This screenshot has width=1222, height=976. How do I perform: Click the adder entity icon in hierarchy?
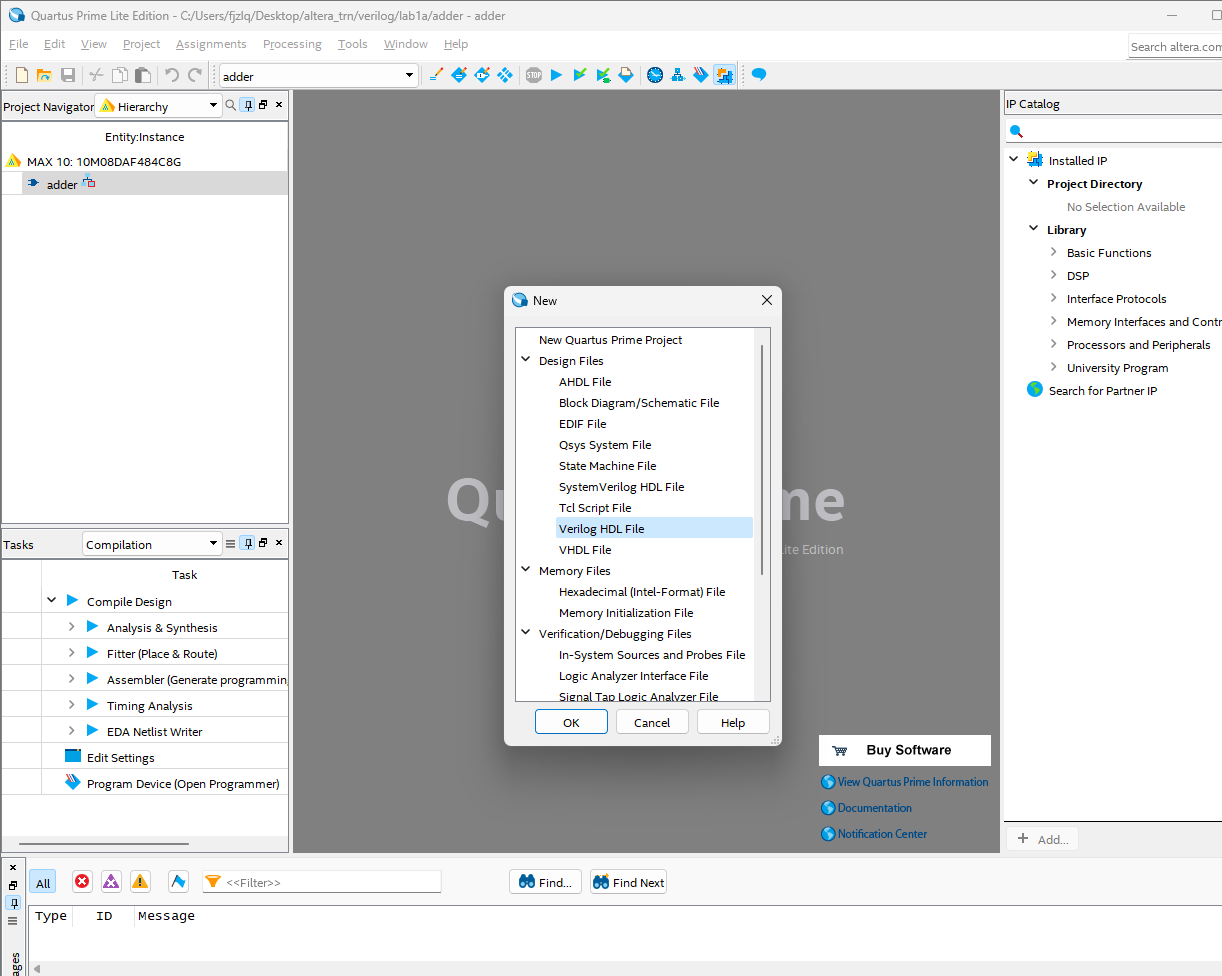click(x=34, y=183)
